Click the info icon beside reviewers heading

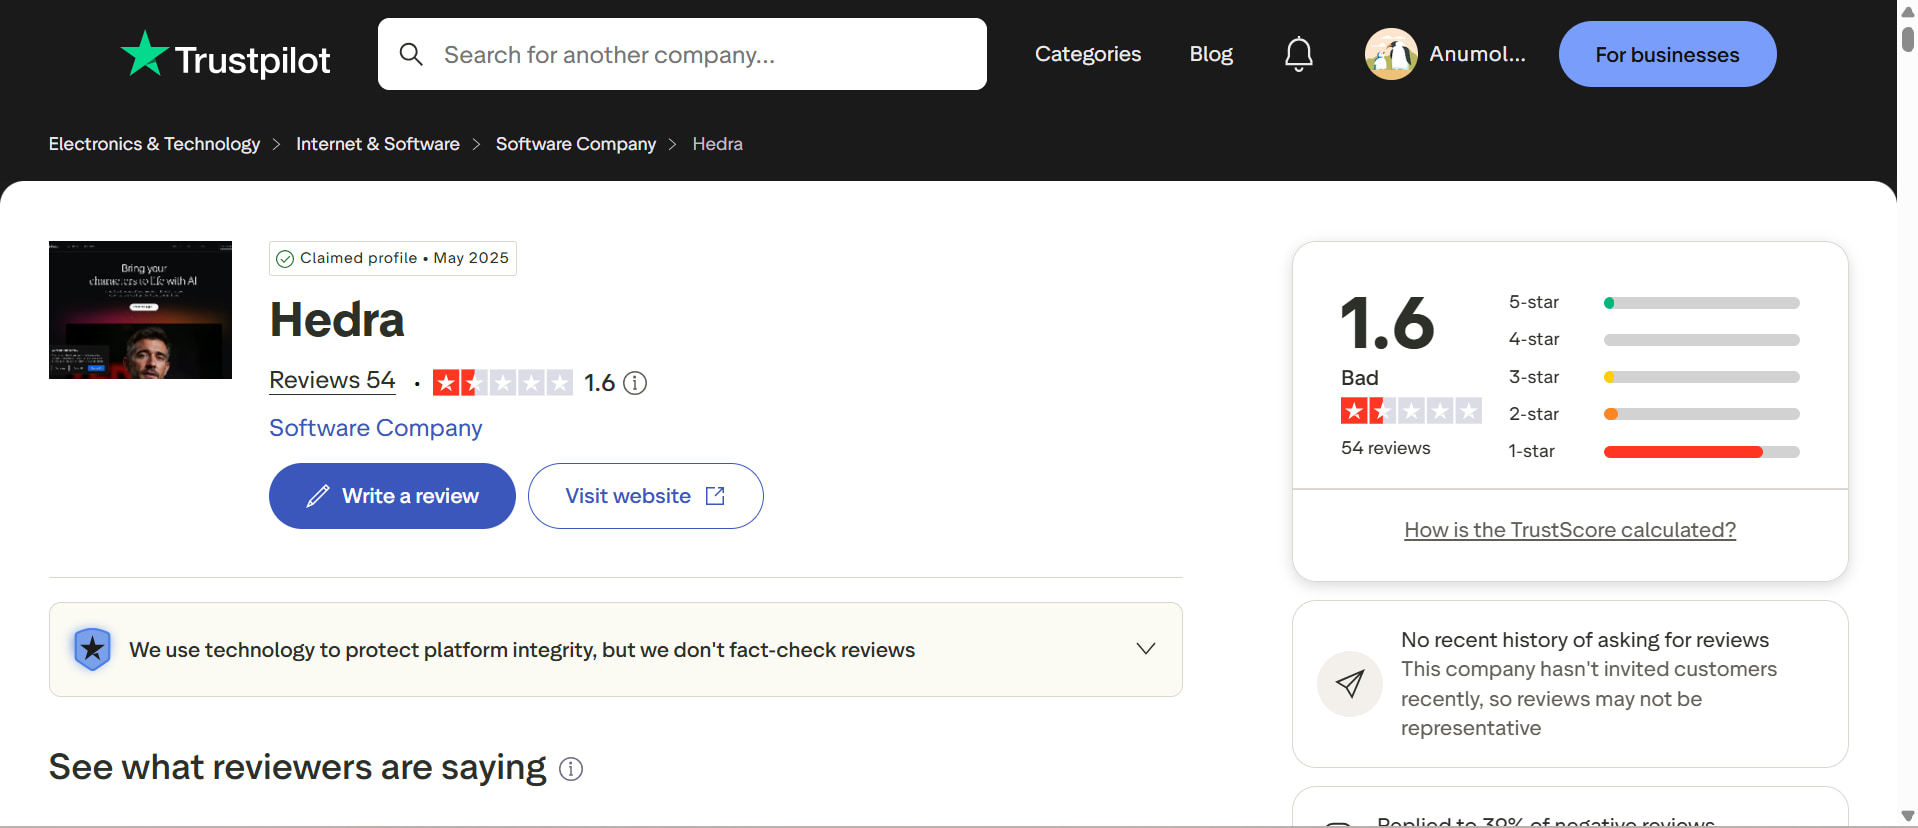click(x=571, y=769)
